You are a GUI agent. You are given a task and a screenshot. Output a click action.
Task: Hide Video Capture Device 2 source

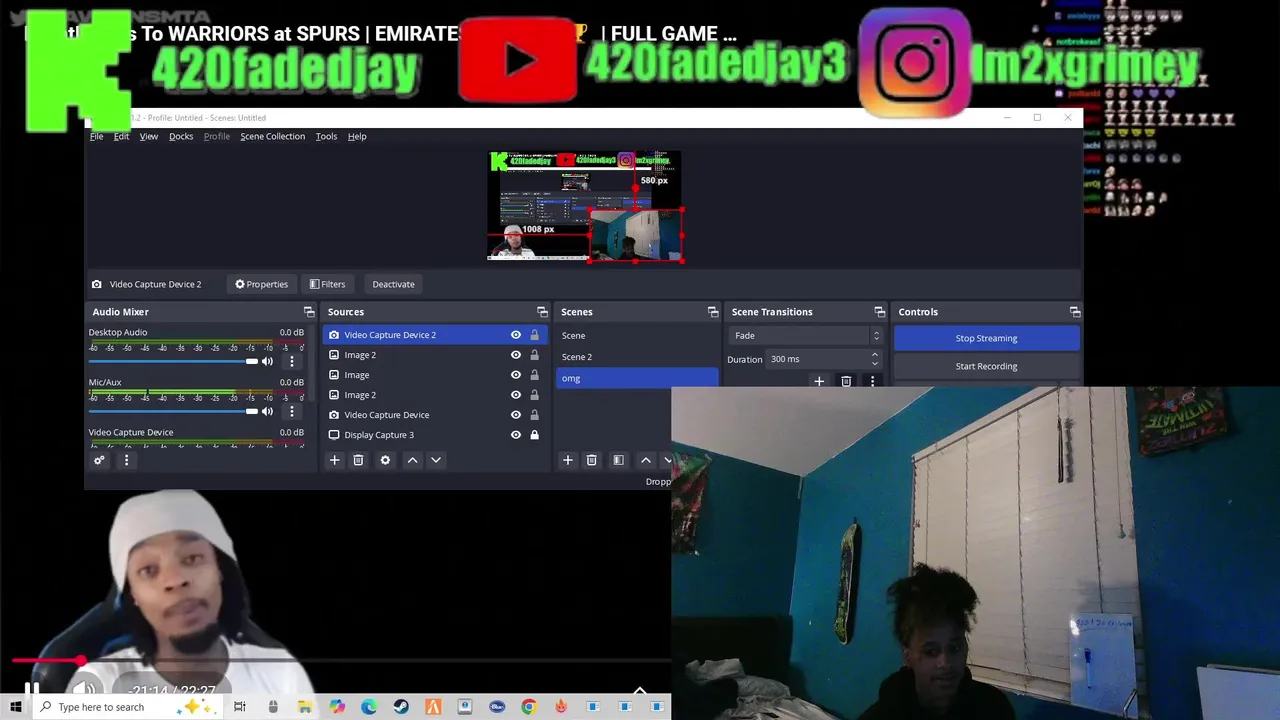516,335
